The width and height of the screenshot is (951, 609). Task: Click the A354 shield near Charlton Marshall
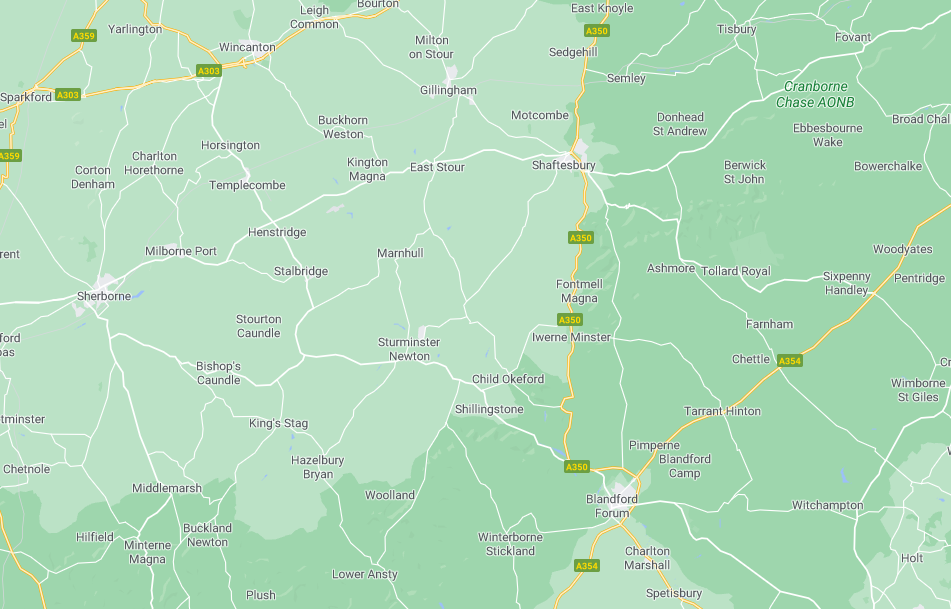tap(586, 565)
